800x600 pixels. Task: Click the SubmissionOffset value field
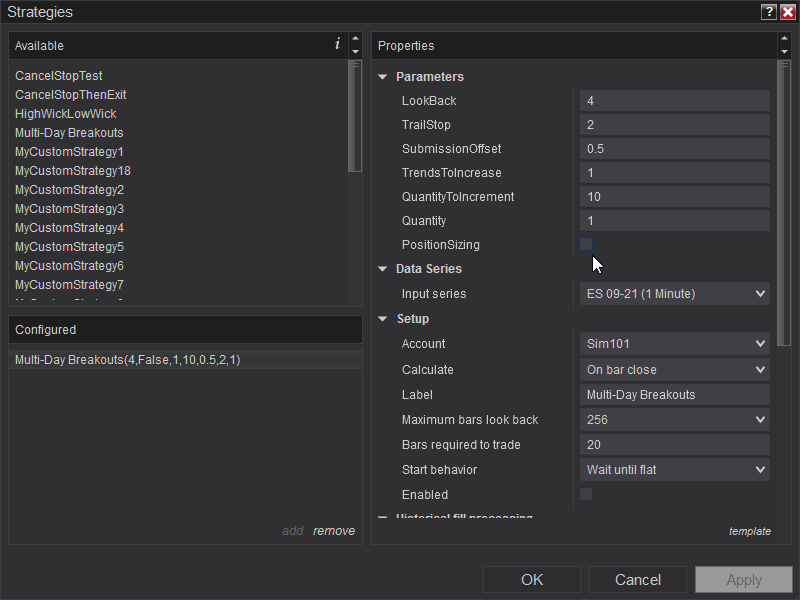(674, 148)
